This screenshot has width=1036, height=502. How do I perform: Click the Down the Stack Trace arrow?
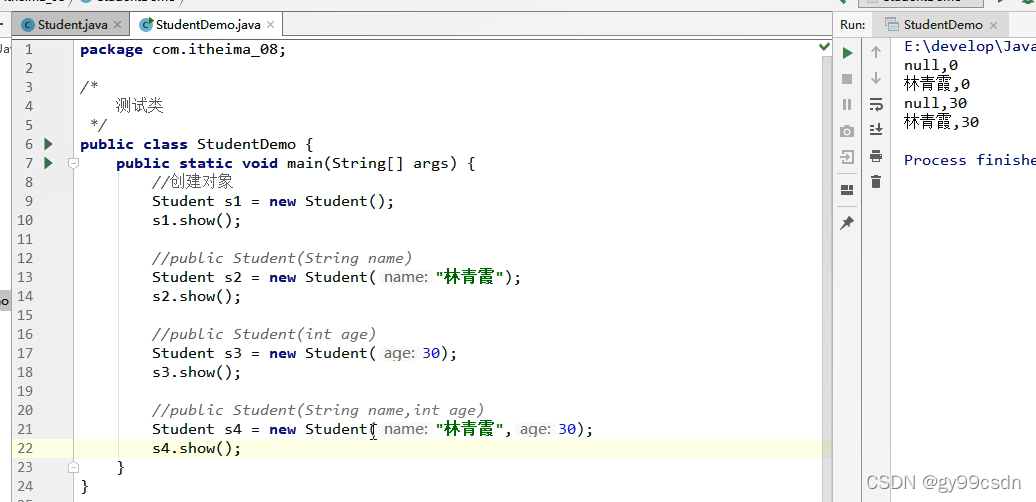[x=876, y=78]
